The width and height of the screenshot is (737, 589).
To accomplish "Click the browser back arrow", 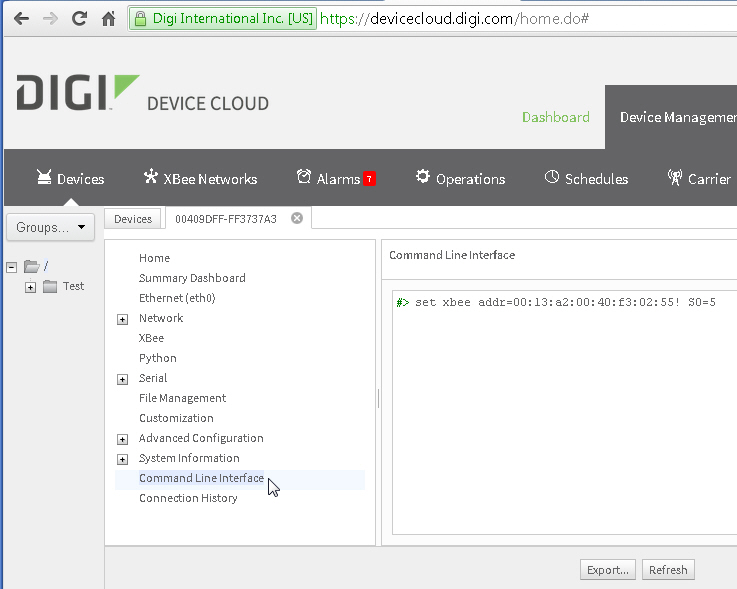I will tap(21, 19).
